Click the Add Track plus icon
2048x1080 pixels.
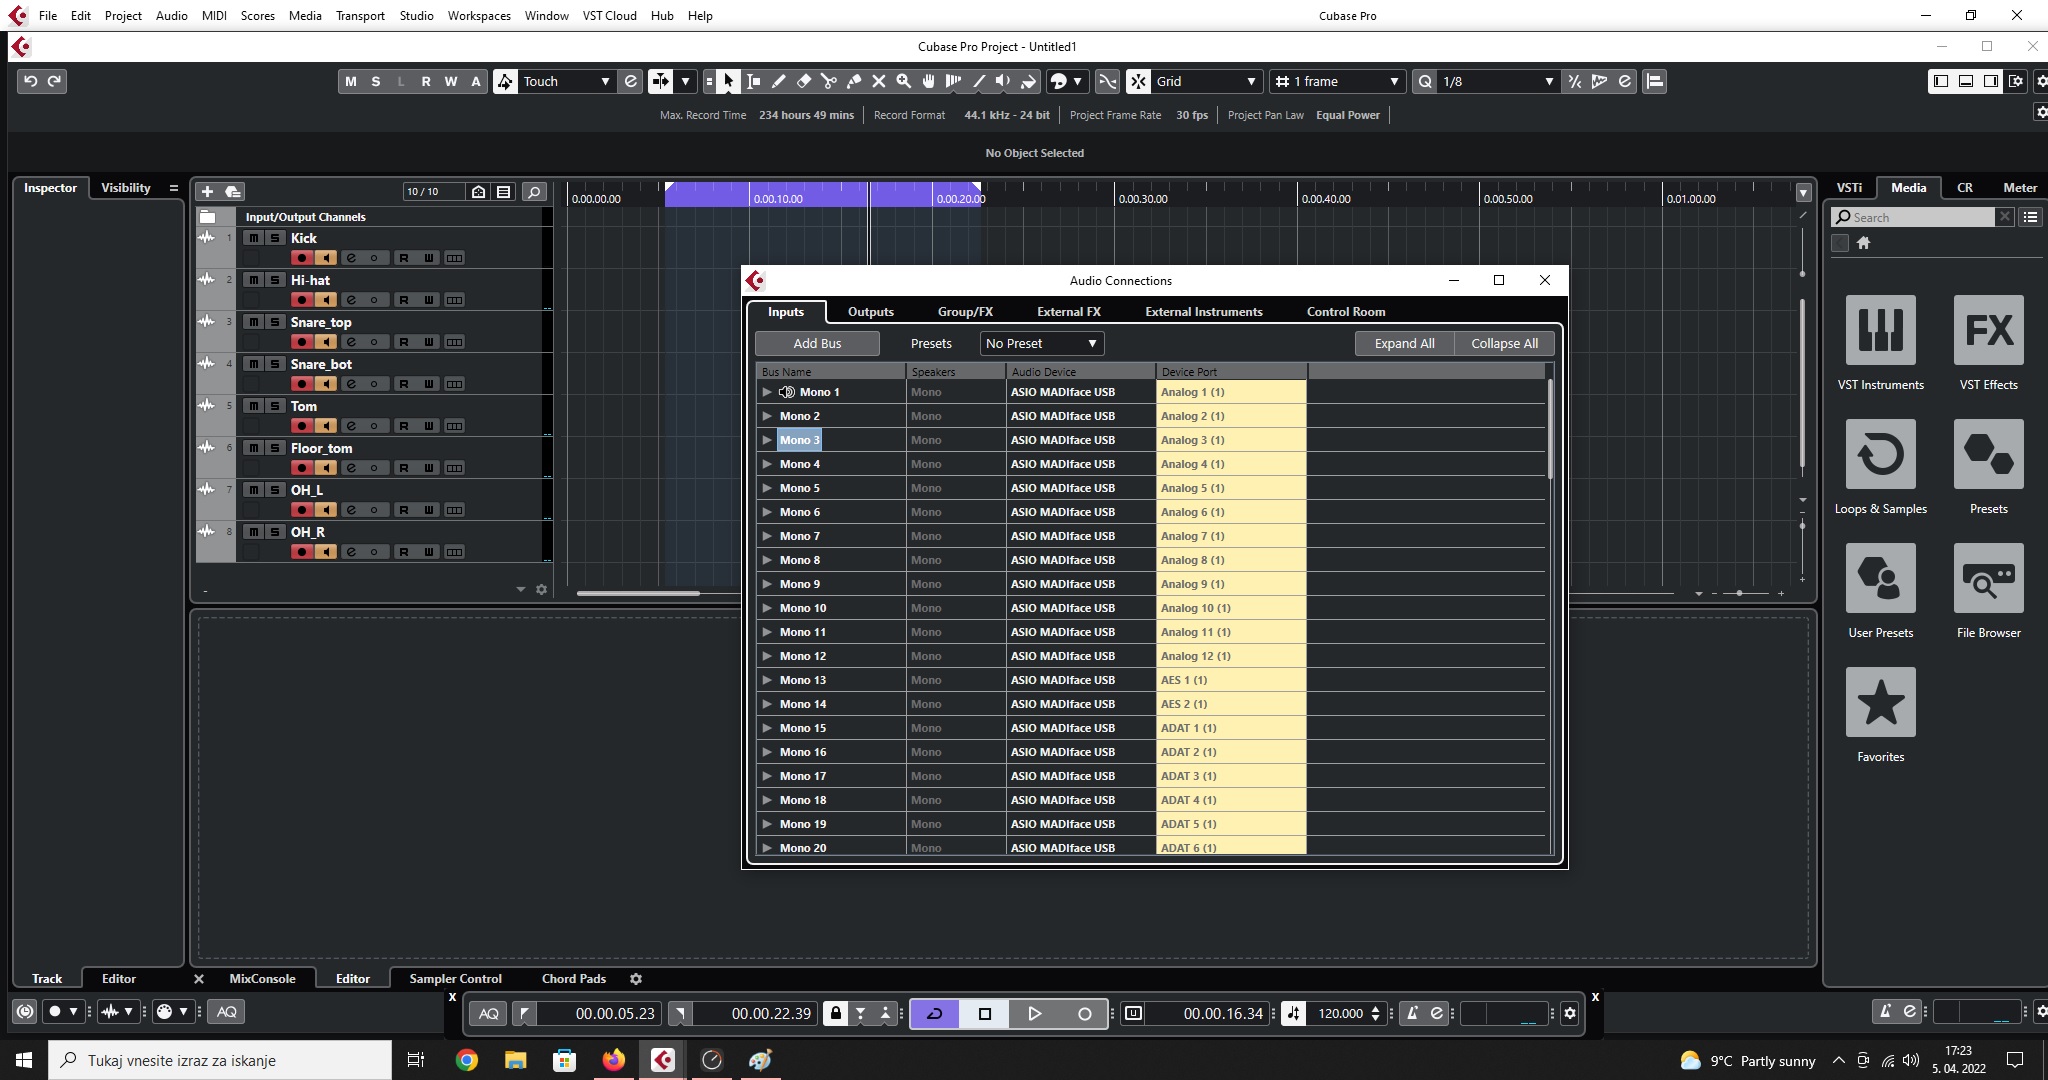207,191
